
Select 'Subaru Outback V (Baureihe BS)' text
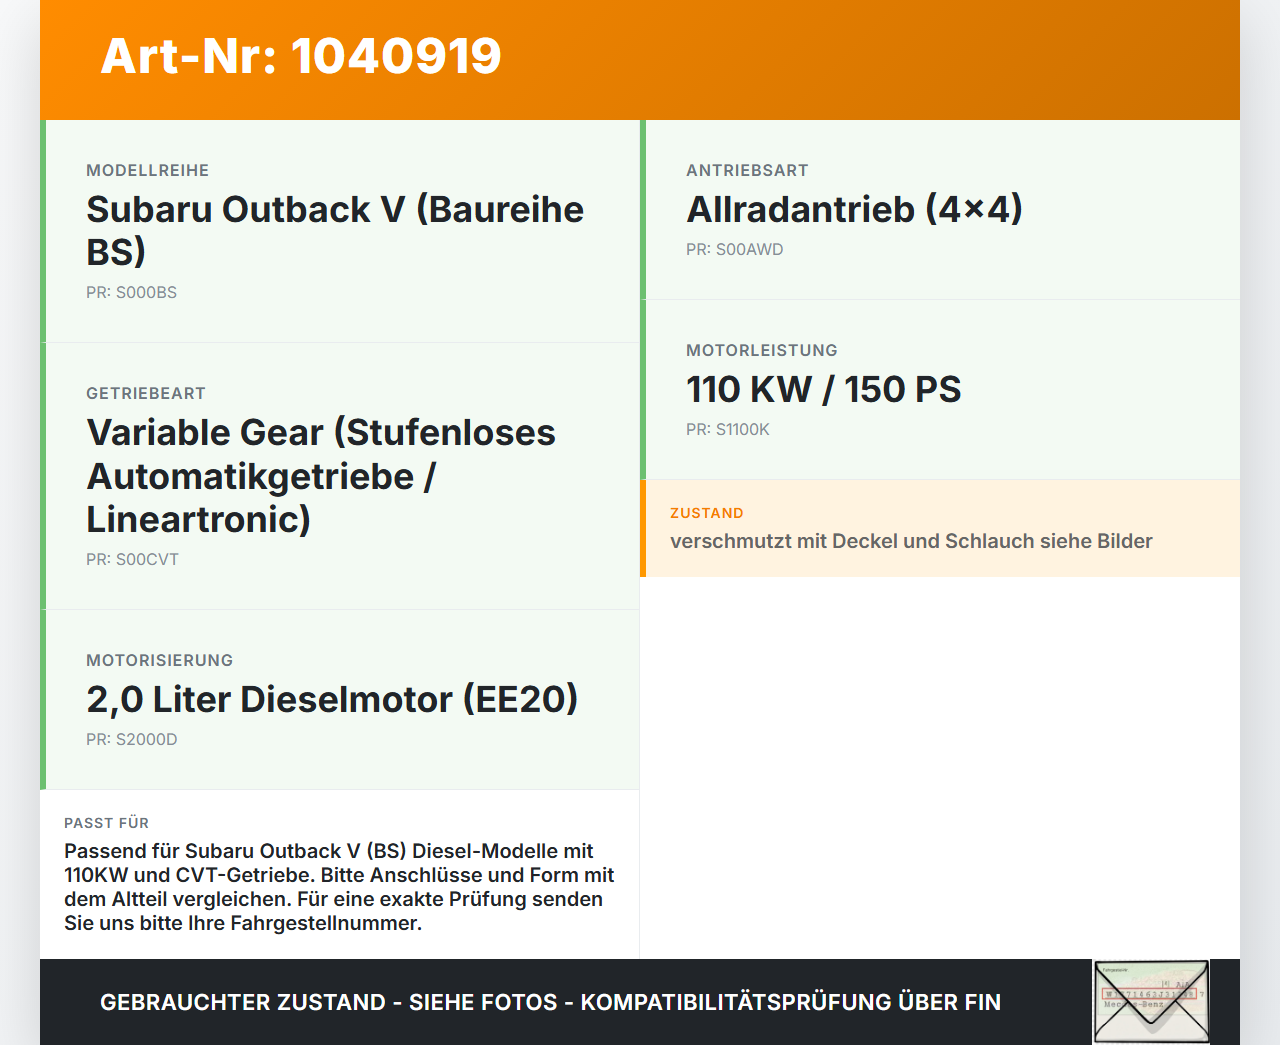point(335,230)
